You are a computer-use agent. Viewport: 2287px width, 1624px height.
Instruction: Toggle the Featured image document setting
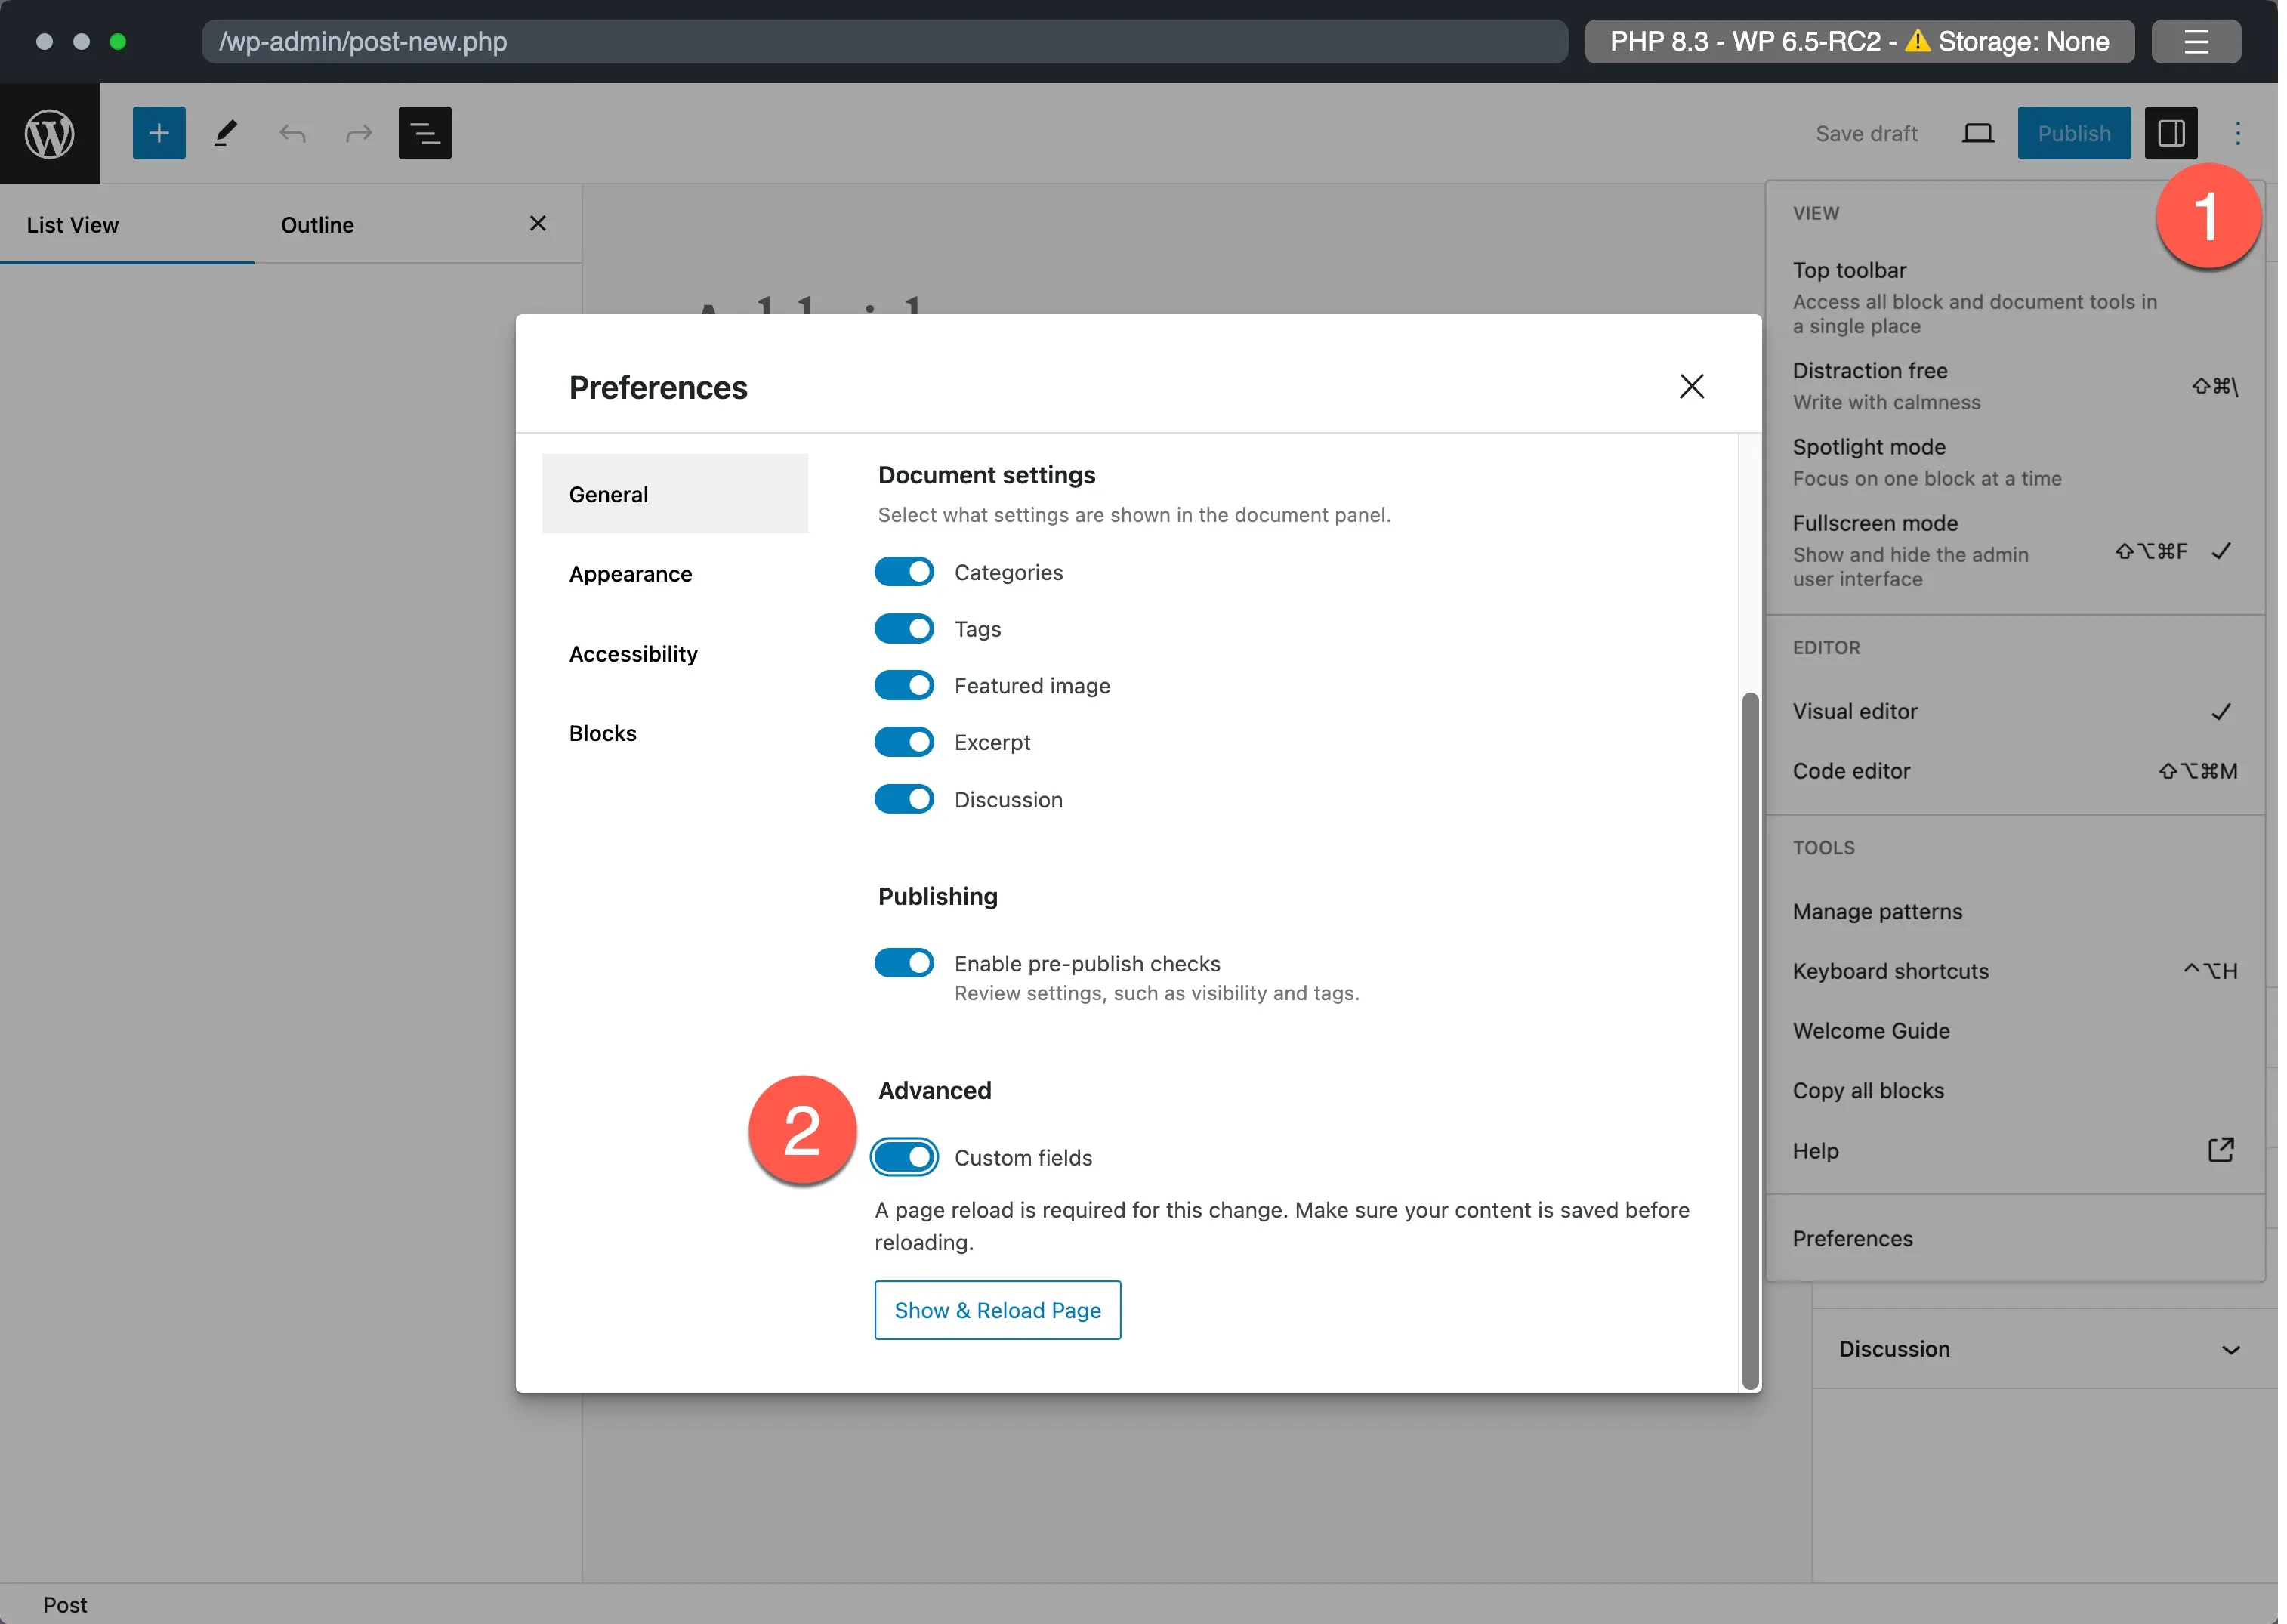tap(906, 685)
